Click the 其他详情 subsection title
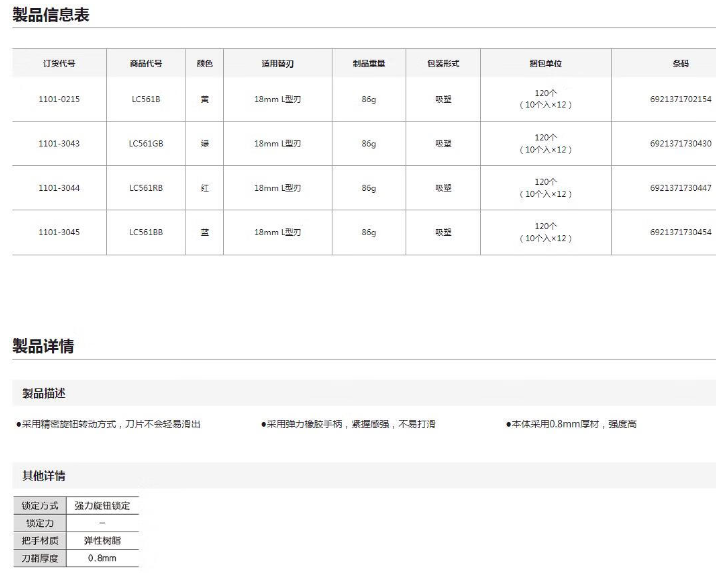This screenshot has height=573, width=716. click(44, 475)
